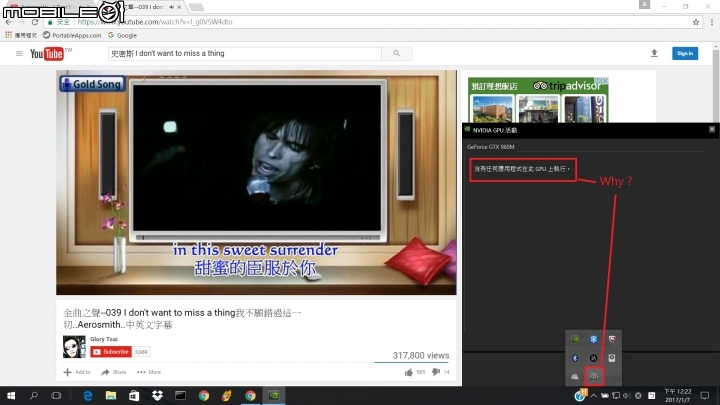This screenshot has width=720, height=405.
Task: Open NVIDIA GPU activity from taskbar
Action: click(x=274, y=395)
